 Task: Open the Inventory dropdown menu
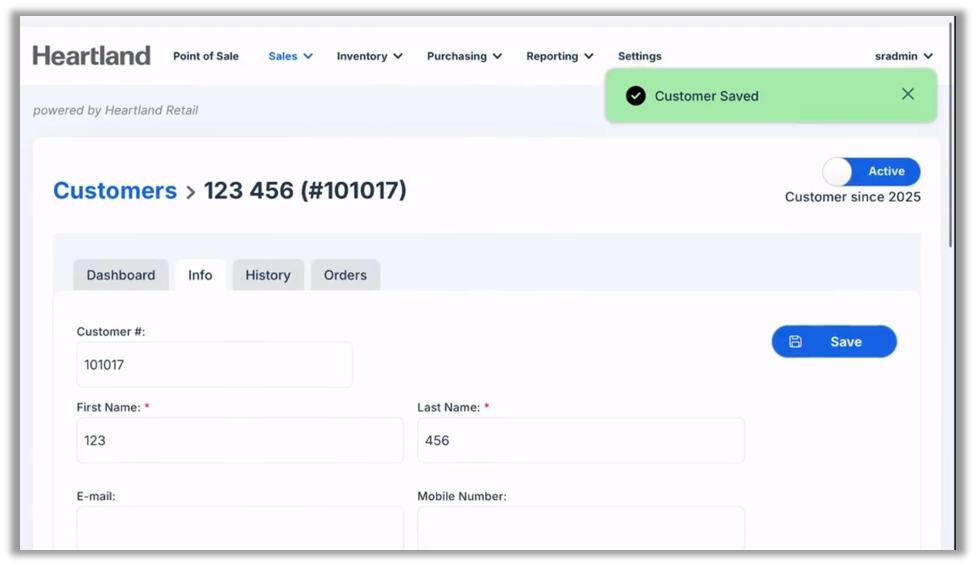[x=369, y=56]
